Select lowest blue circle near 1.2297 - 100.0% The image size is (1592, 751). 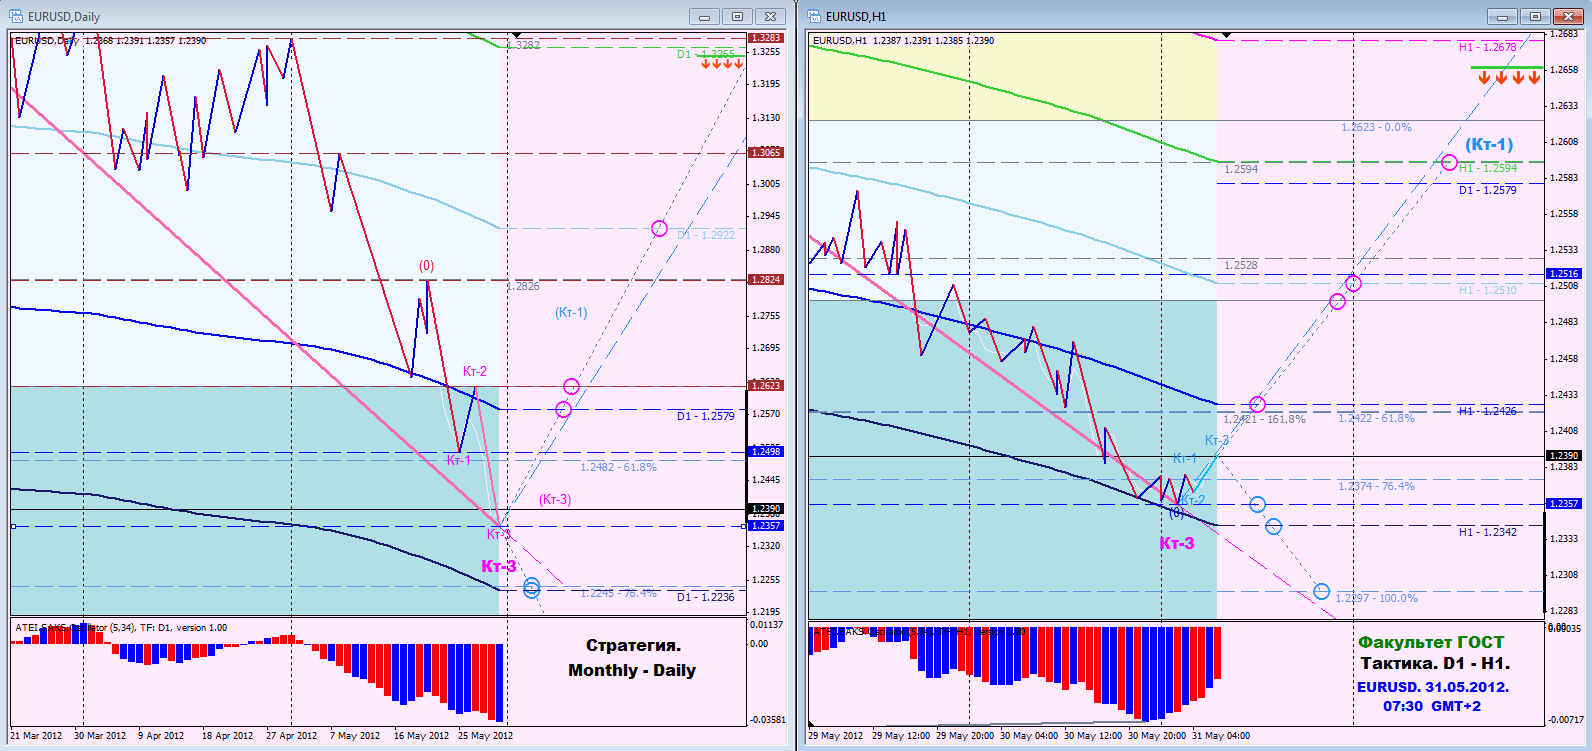click(1321, 592)
